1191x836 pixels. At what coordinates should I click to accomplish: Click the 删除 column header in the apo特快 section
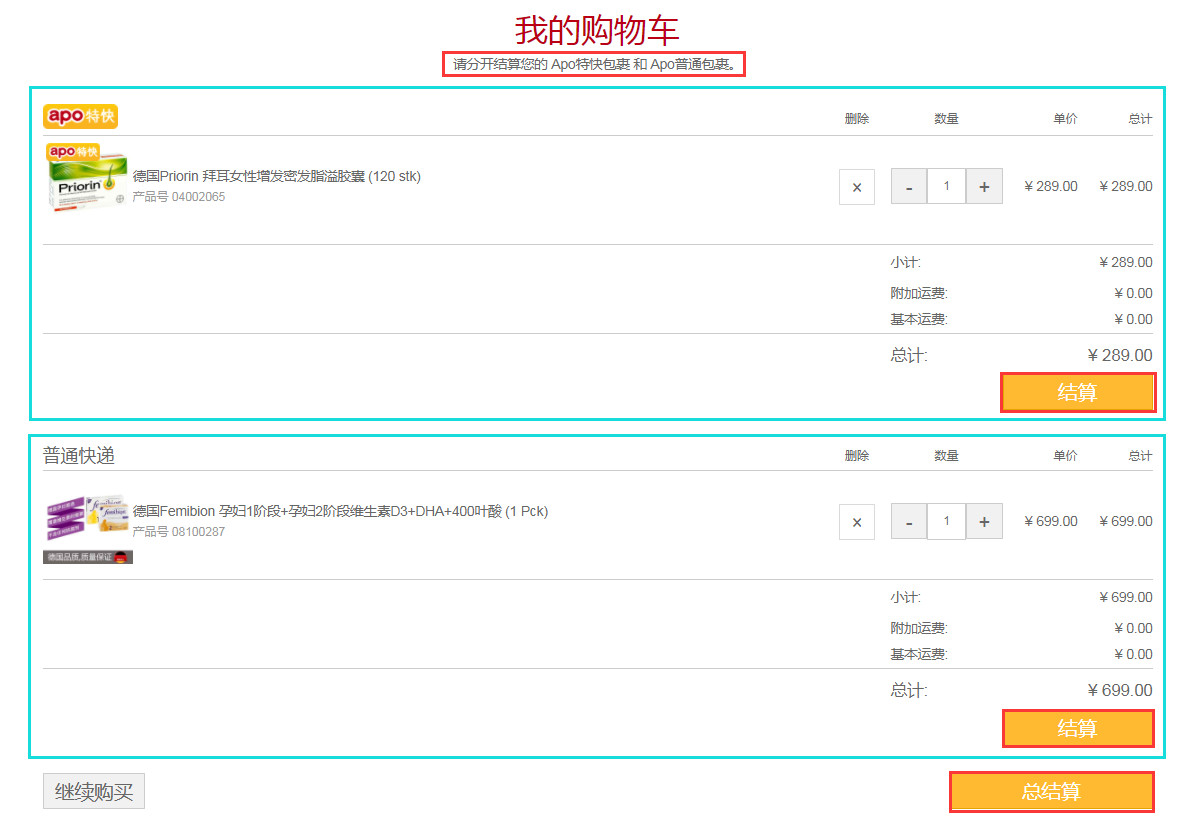[x=857, y=118]
